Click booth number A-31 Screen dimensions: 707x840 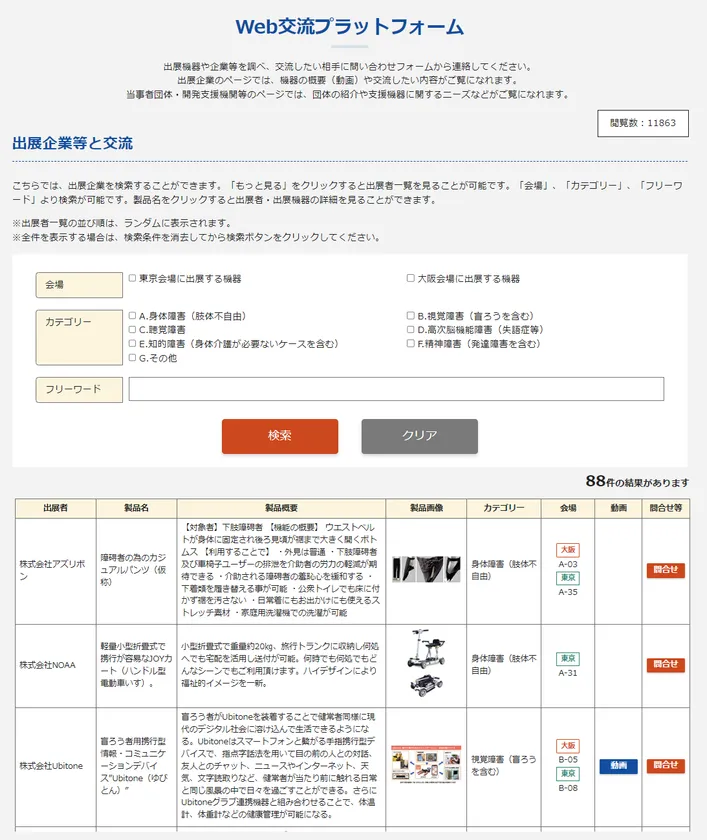click(568, 673)
